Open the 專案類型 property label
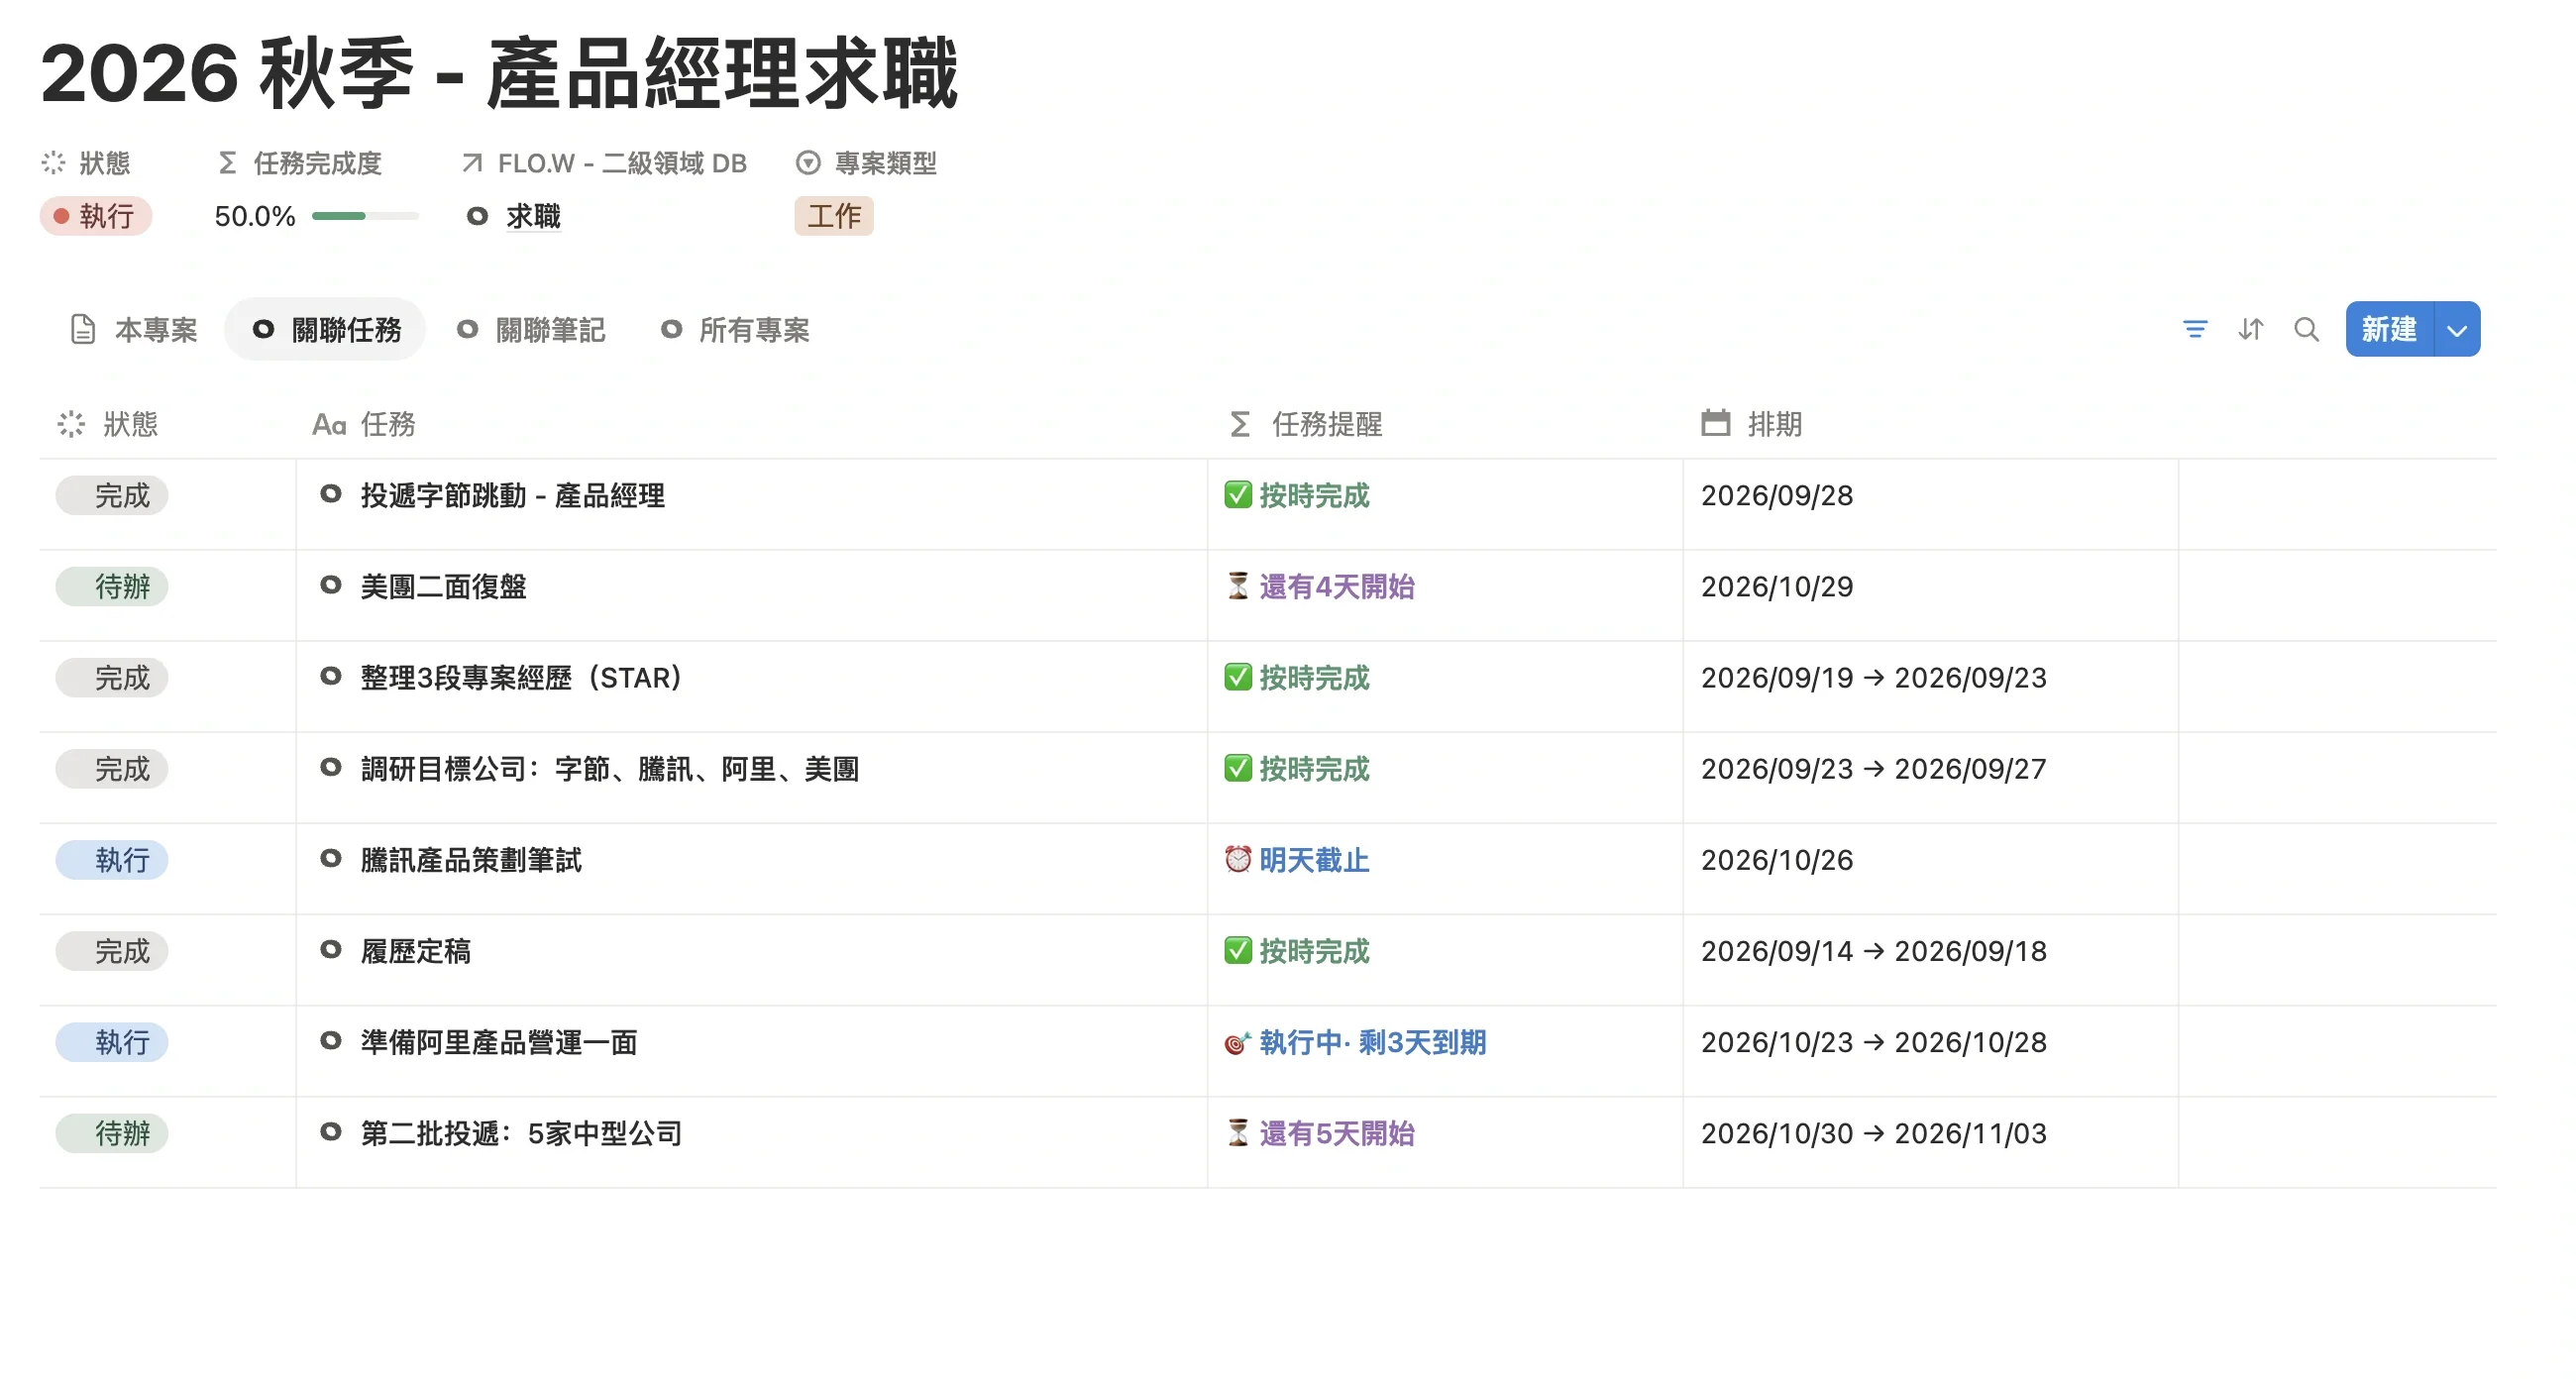 (867, 163)
